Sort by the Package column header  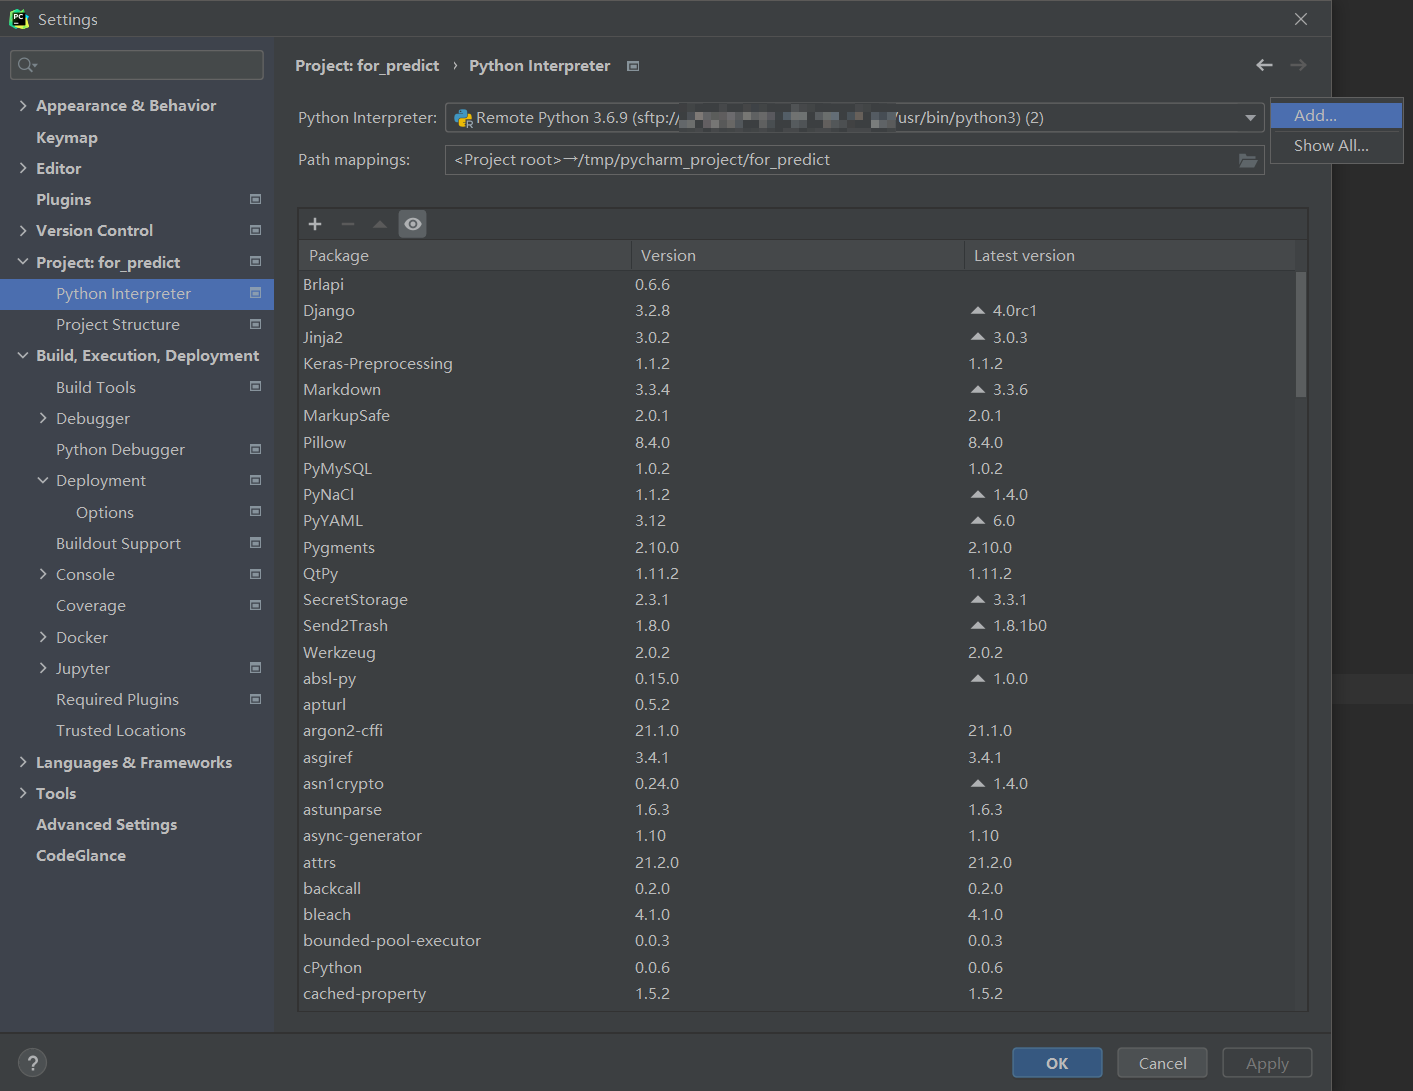point(465,256)
